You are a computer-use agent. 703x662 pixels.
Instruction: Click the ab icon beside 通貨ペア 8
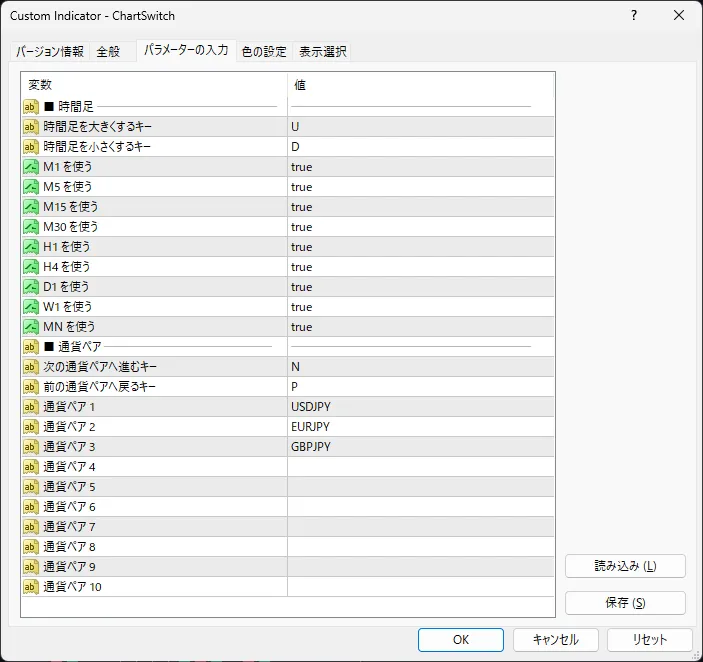[x=30, y=547]
